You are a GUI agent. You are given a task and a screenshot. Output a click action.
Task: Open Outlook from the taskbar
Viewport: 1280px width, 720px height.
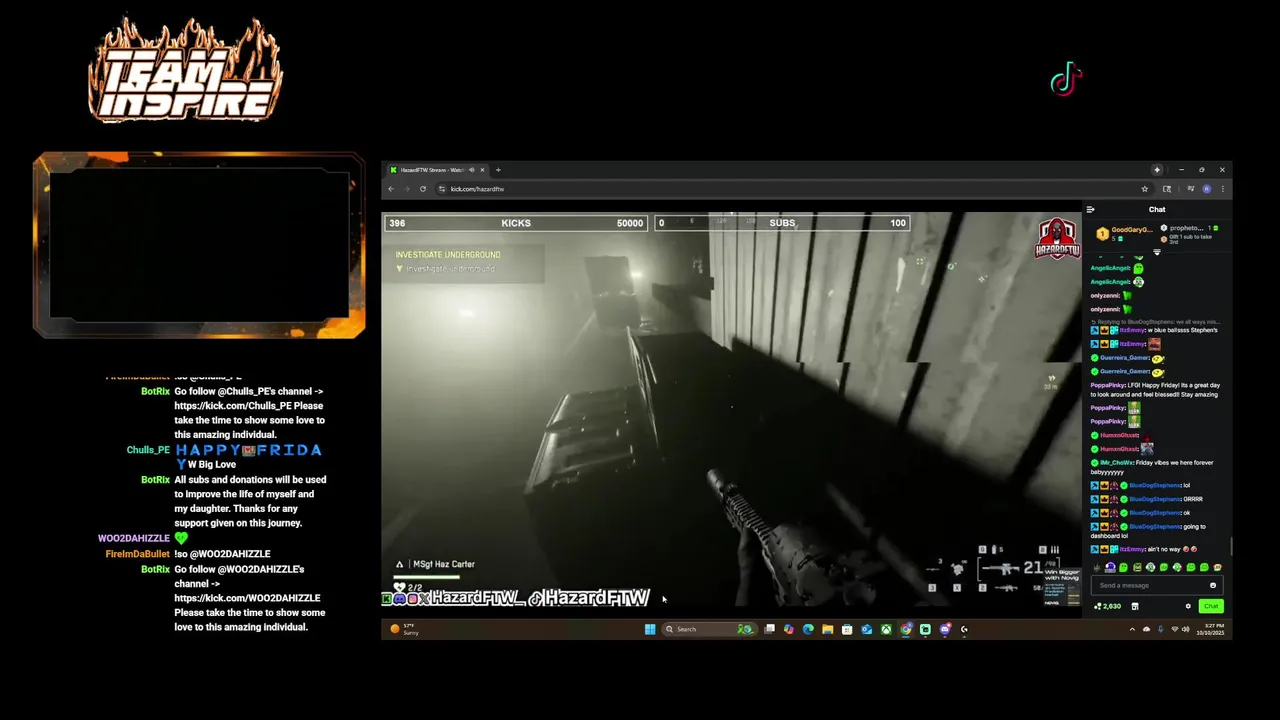tap(867, 629)
